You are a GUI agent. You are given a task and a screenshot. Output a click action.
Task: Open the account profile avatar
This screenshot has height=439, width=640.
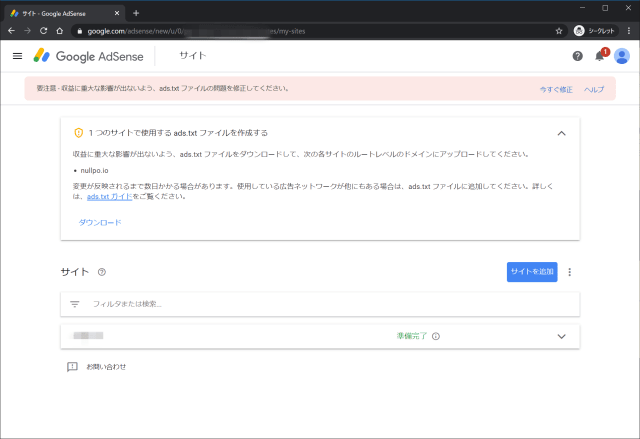click(x=622, y=56)
